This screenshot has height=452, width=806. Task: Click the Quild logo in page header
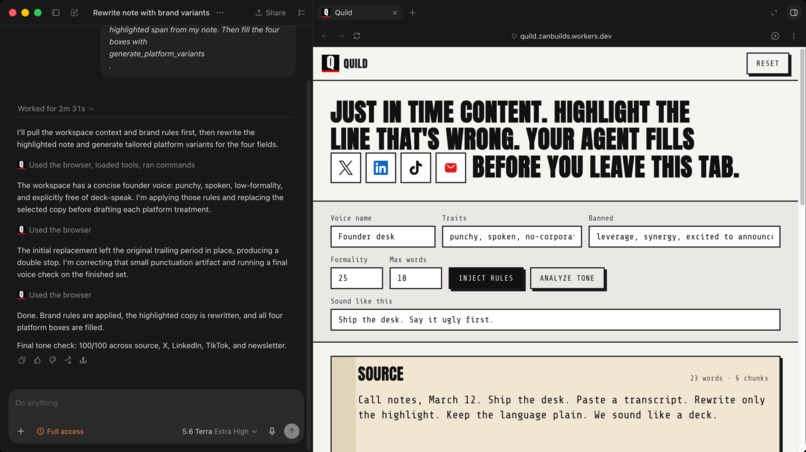pyautogui.click(x=344, y=63)
